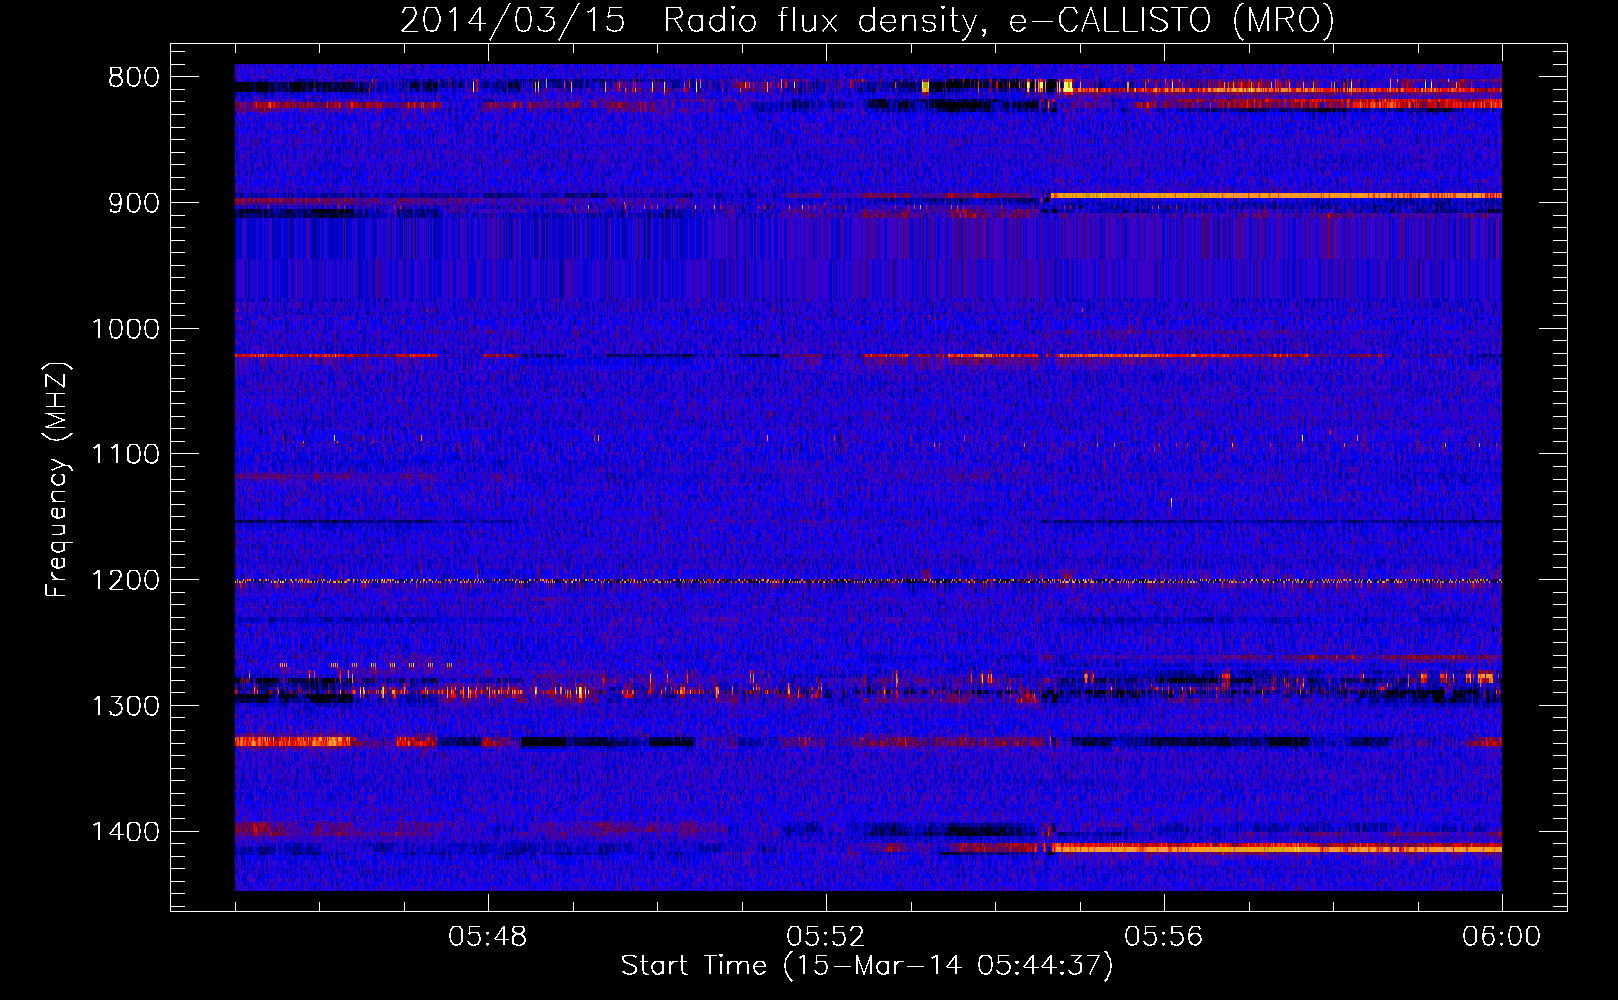Select the 1200 frequency tick label
The image size is (1618, 1000).
(x=126, y=580)
